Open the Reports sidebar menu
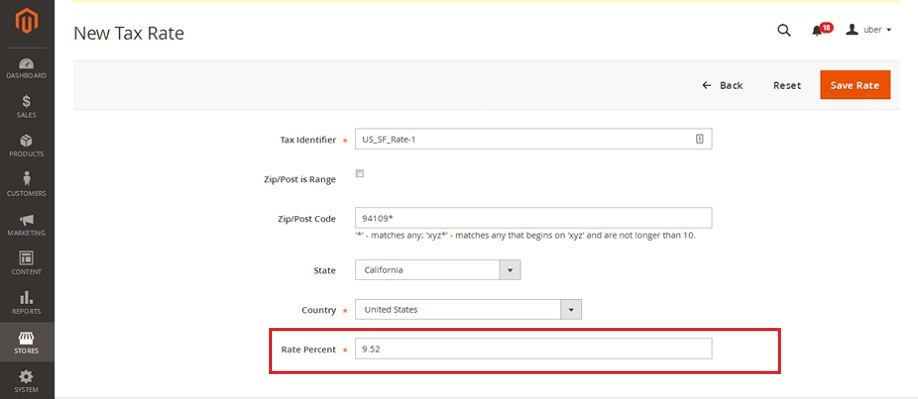The image size is (918, 399). tap(26, 302)
